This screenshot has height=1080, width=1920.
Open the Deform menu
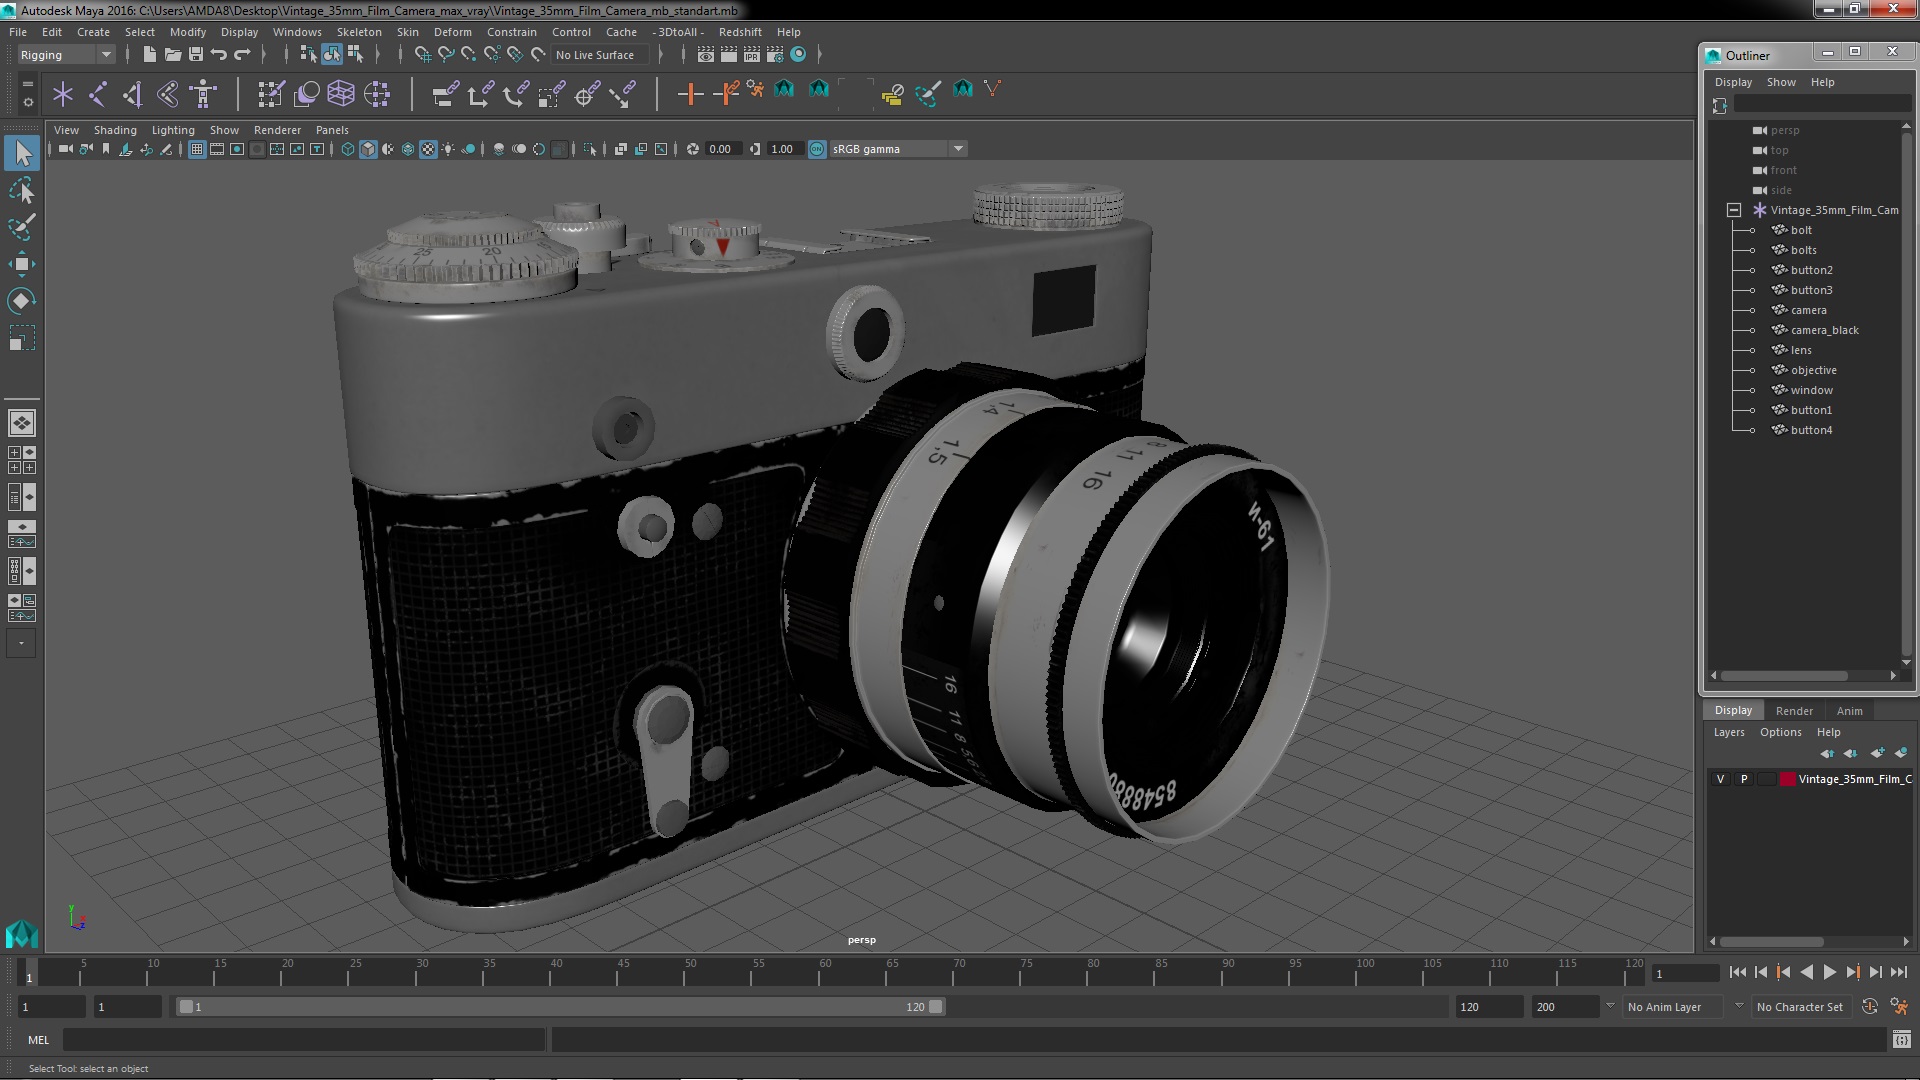(452, 32)
